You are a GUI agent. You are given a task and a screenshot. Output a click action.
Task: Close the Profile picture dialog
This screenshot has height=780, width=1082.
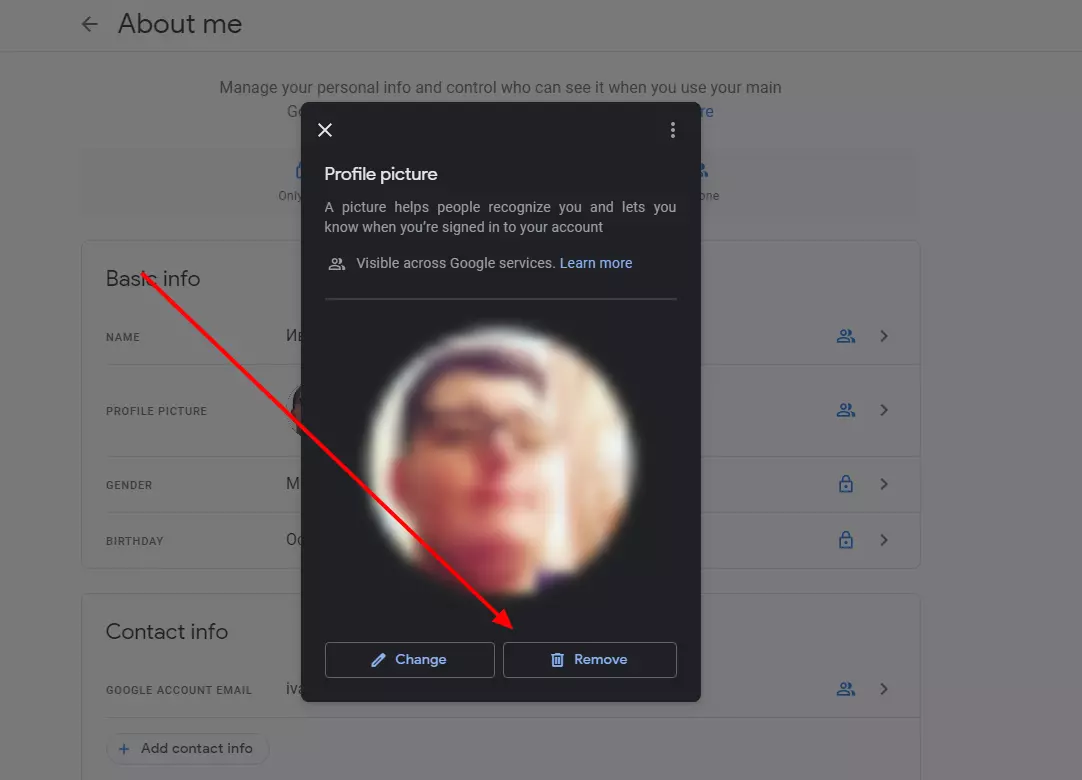(325, 130)
